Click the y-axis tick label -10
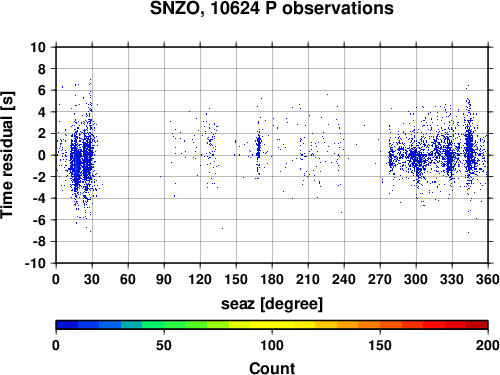This screenshot has width=500, height=375. [35, 263]
